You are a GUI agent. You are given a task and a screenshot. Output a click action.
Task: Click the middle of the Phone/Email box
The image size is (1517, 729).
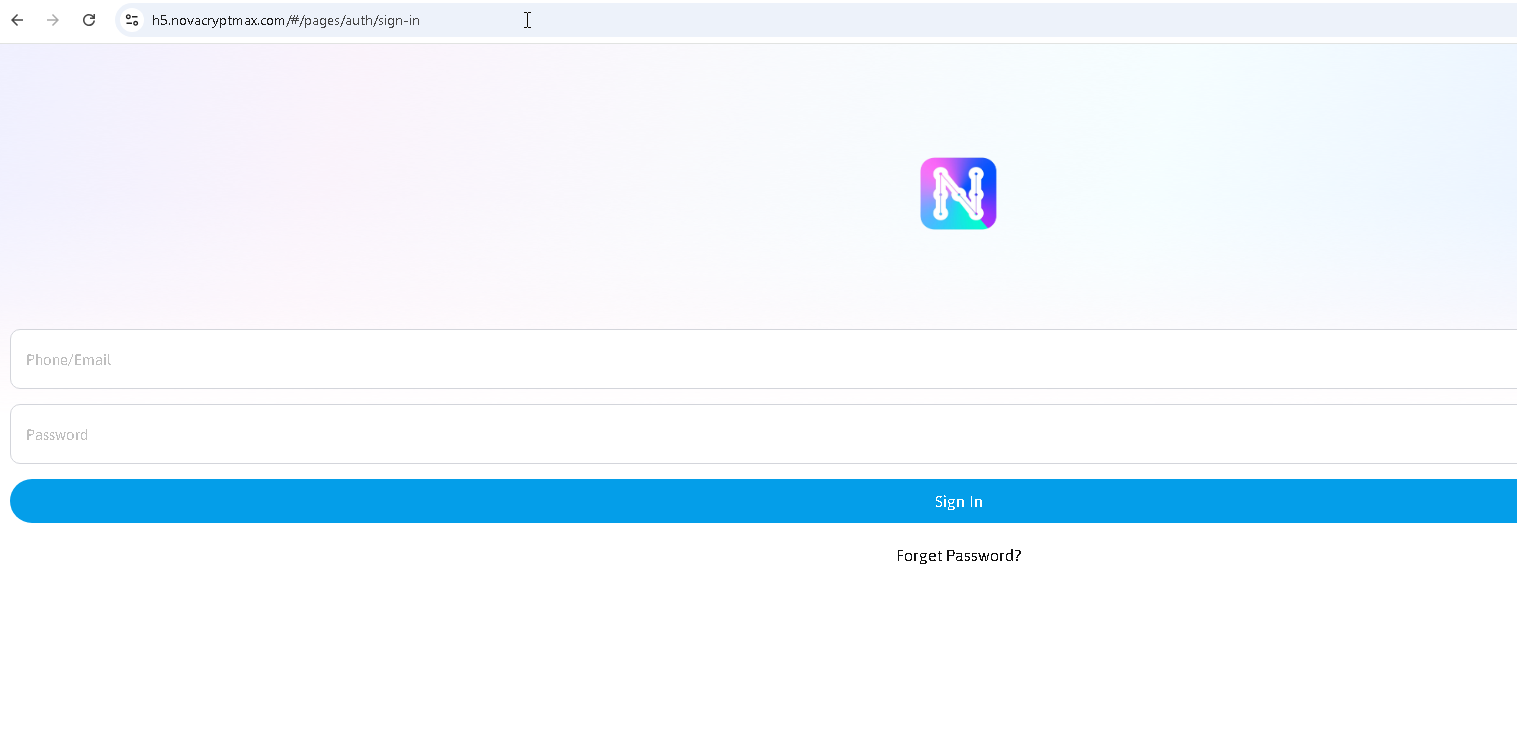760,359
